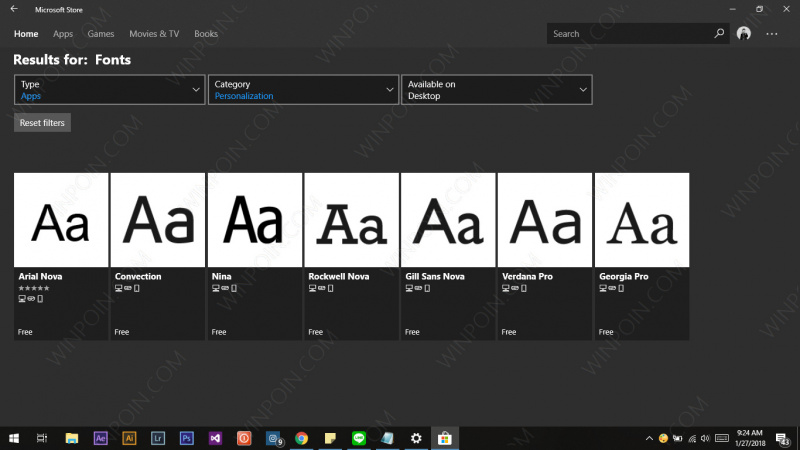
Task: Click the Arial Nova star rating
Action: tap(34, 288)
